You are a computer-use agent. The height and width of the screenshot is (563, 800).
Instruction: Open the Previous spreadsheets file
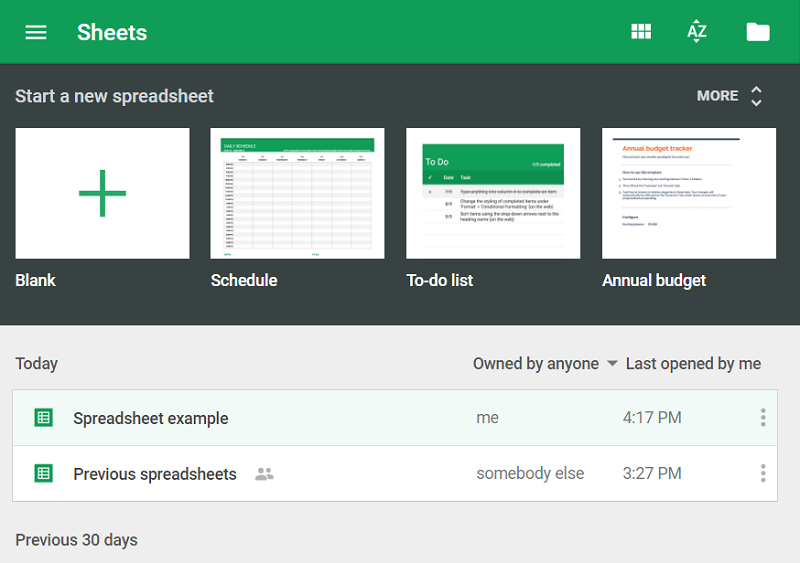395,473
